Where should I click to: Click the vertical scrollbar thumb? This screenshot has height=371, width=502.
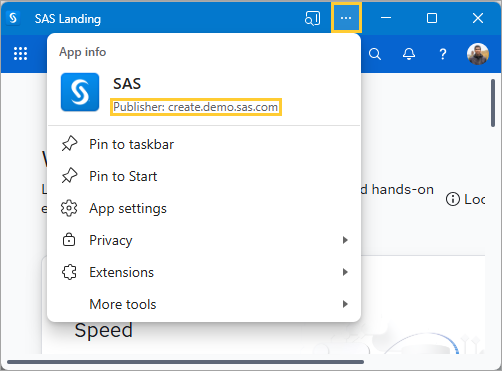(x=493, y=103)
